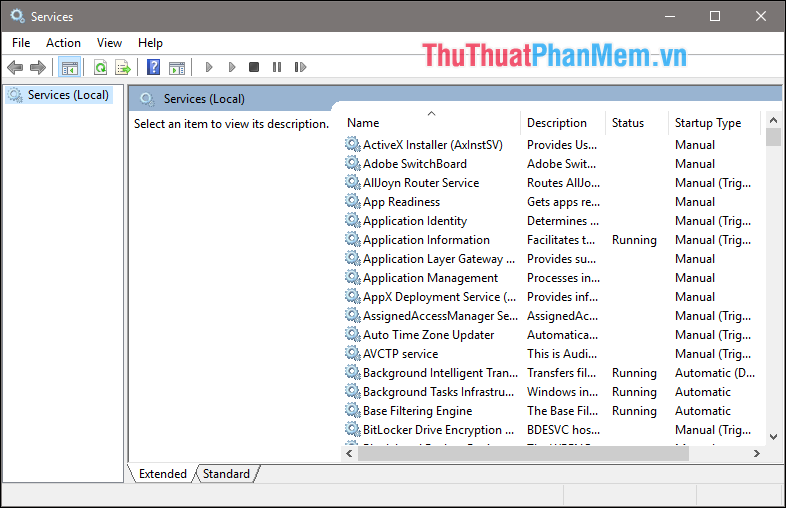Image resolution: width=786 pixels, height=508 pixels.
Task: Click the Refresh toolbar icon
Action: click(x=100, y=67)
